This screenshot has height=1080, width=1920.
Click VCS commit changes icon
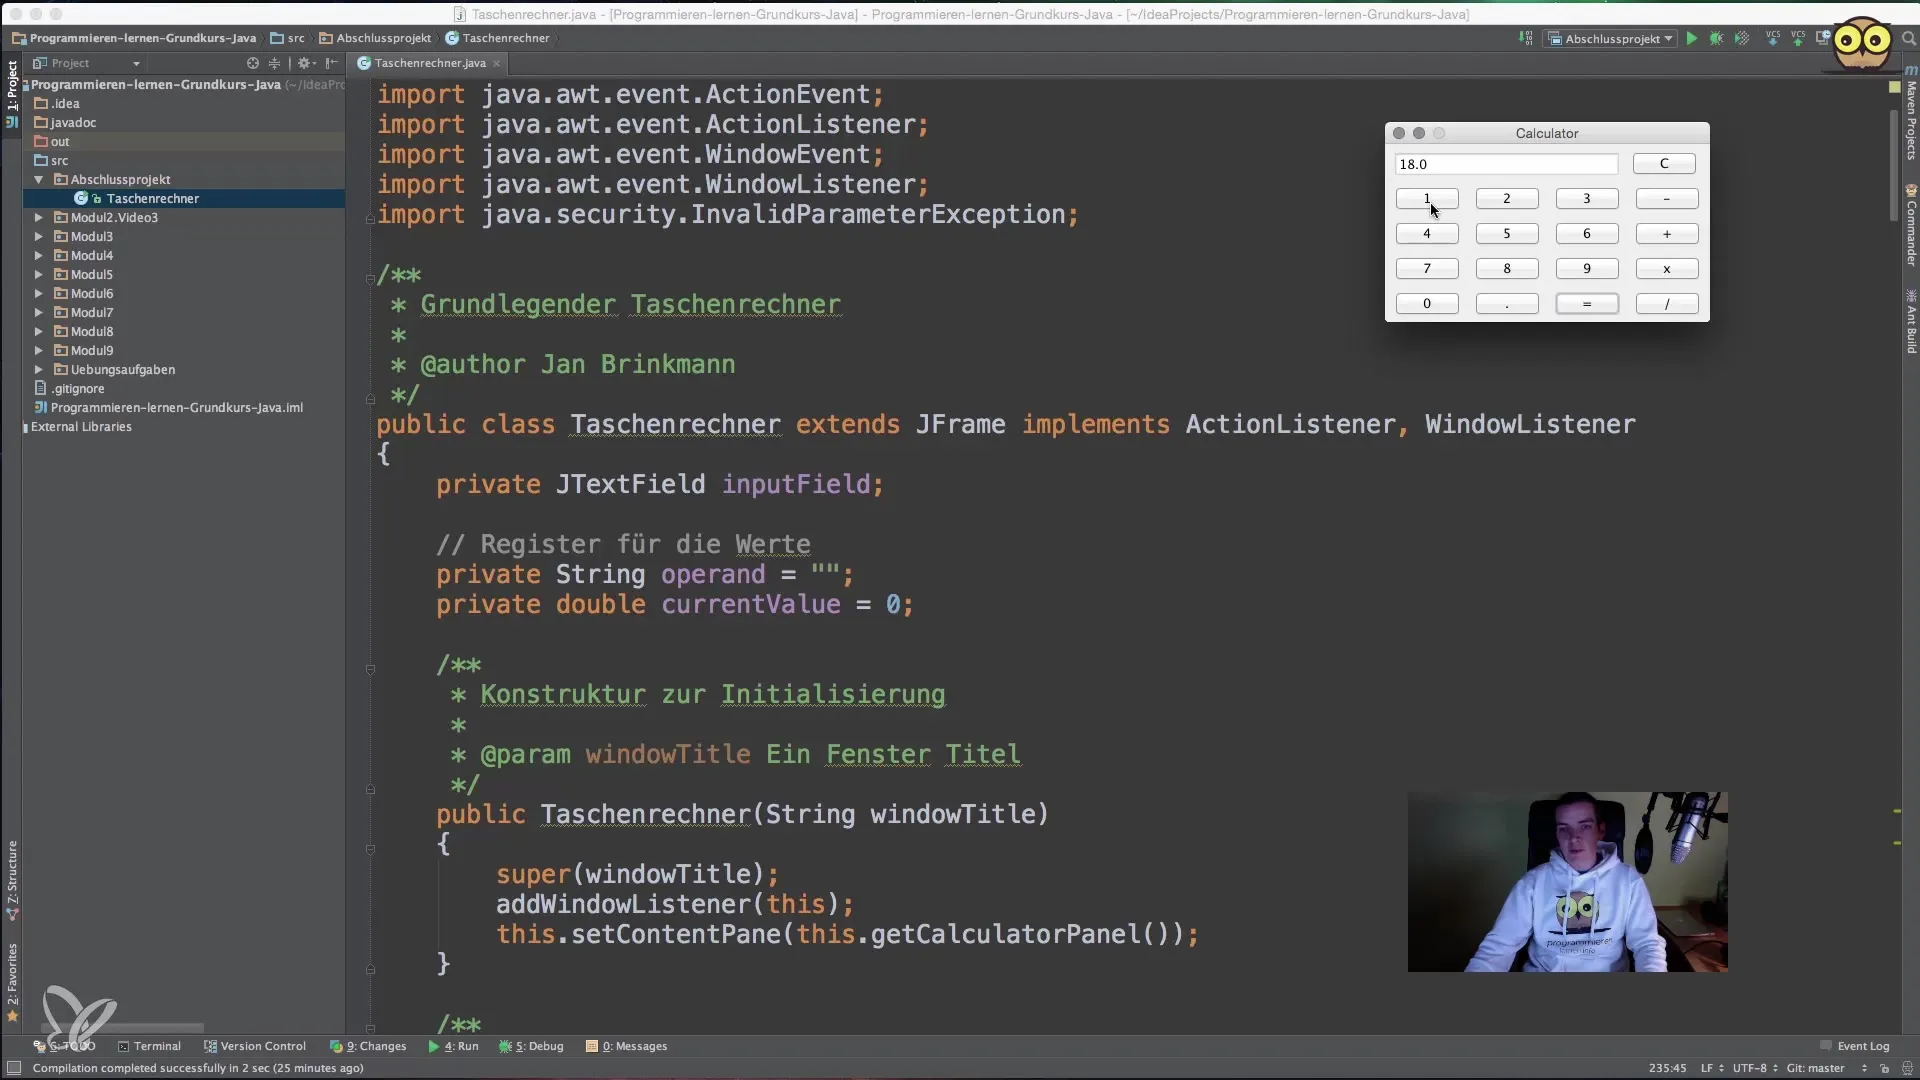tap(1798, 39)
